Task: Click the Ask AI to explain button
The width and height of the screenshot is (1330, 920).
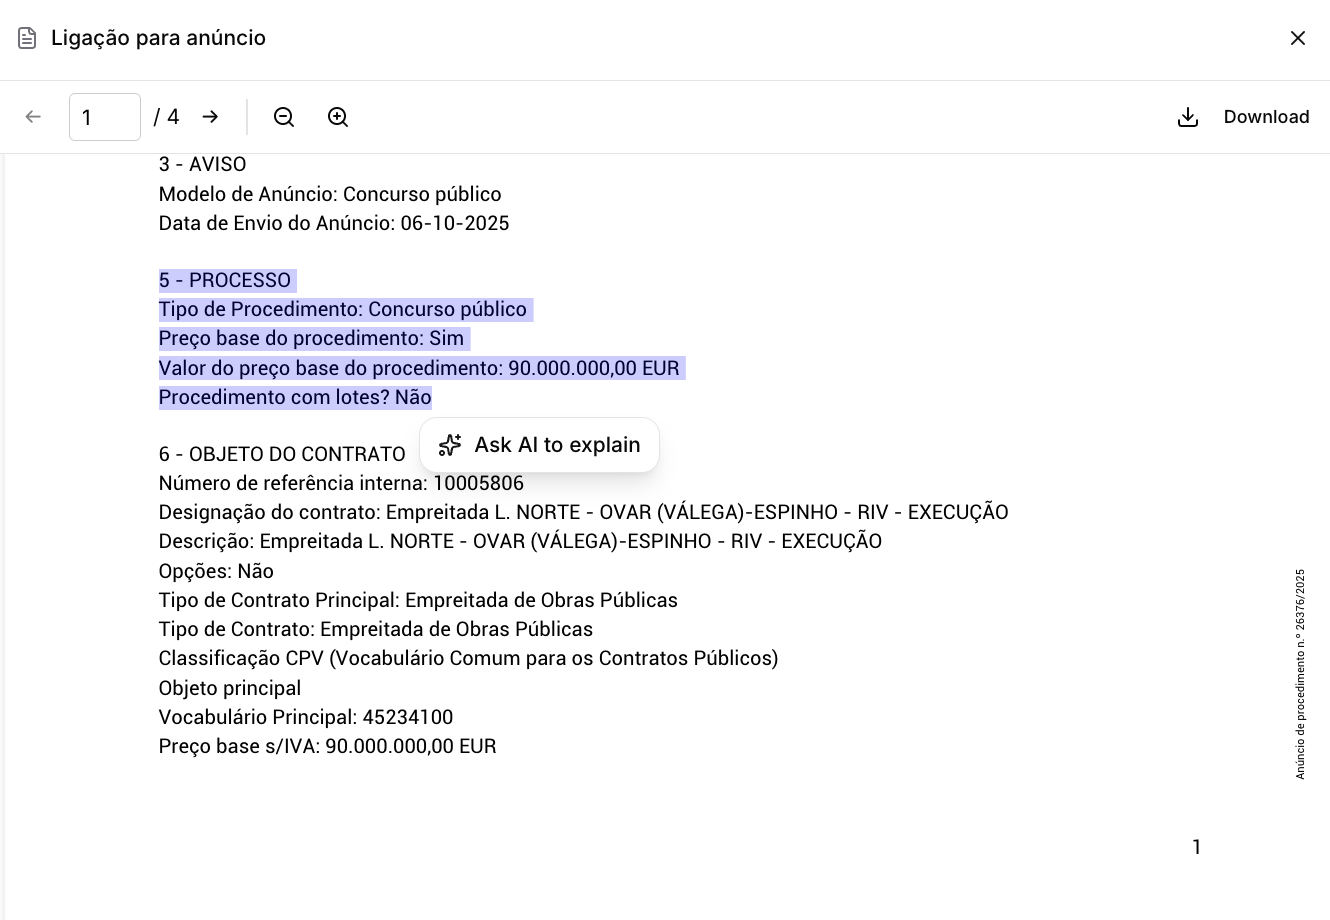Action: [x=539, y=445]
